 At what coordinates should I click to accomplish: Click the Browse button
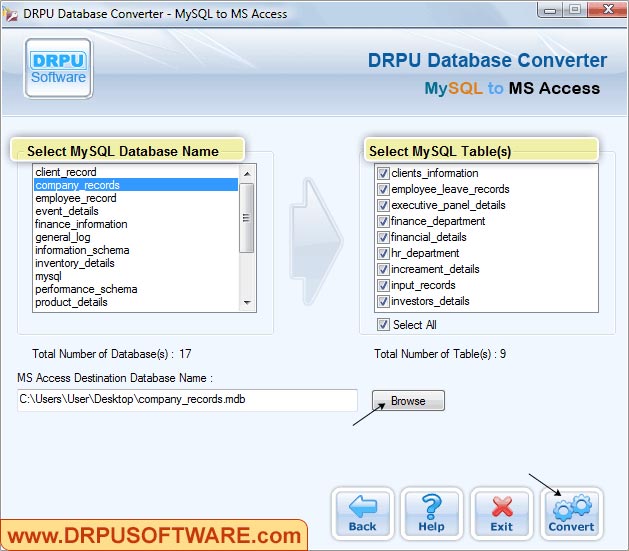coord(408,401)
